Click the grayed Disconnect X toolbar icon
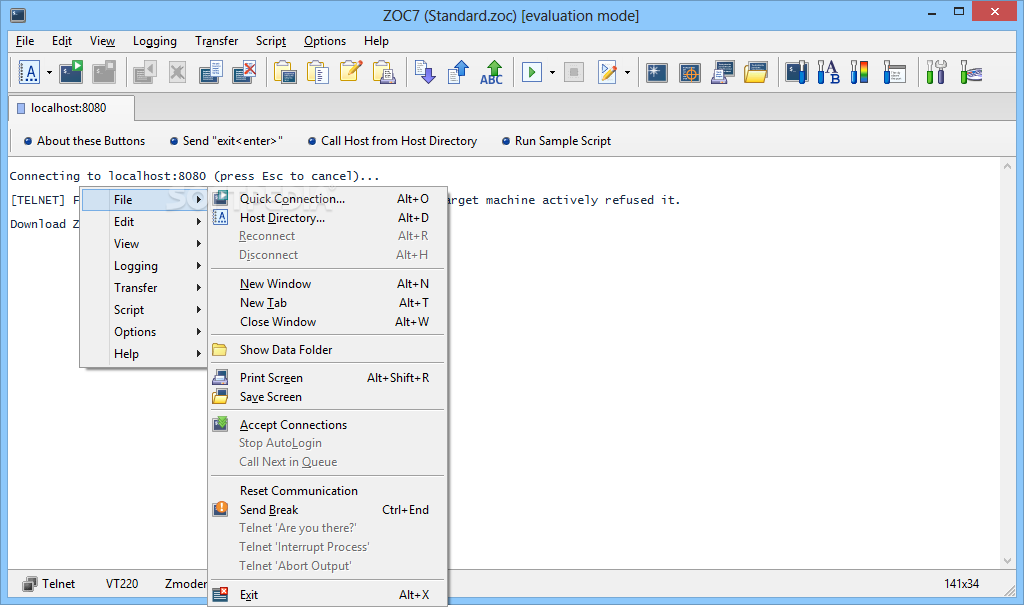 tap(178, 72)
